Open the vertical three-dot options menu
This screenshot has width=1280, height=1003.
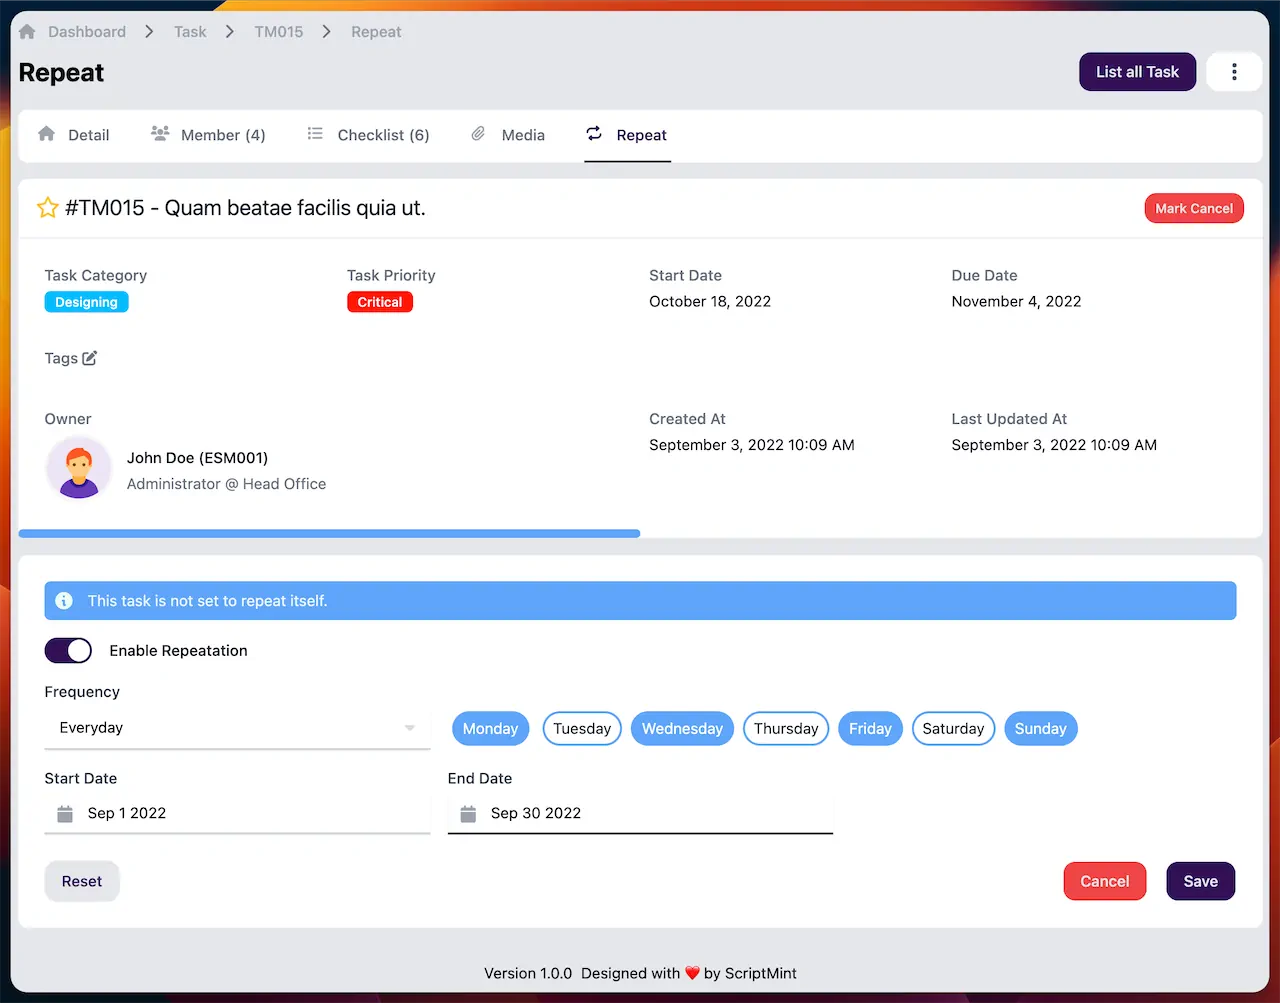[x=1234, y=72]
